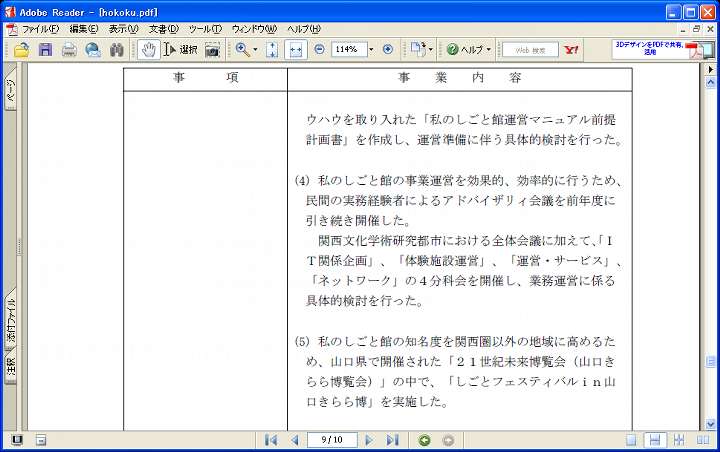
Task: Expand the Zoom tool dropdown arrow
Action: (x=255, y=49)
